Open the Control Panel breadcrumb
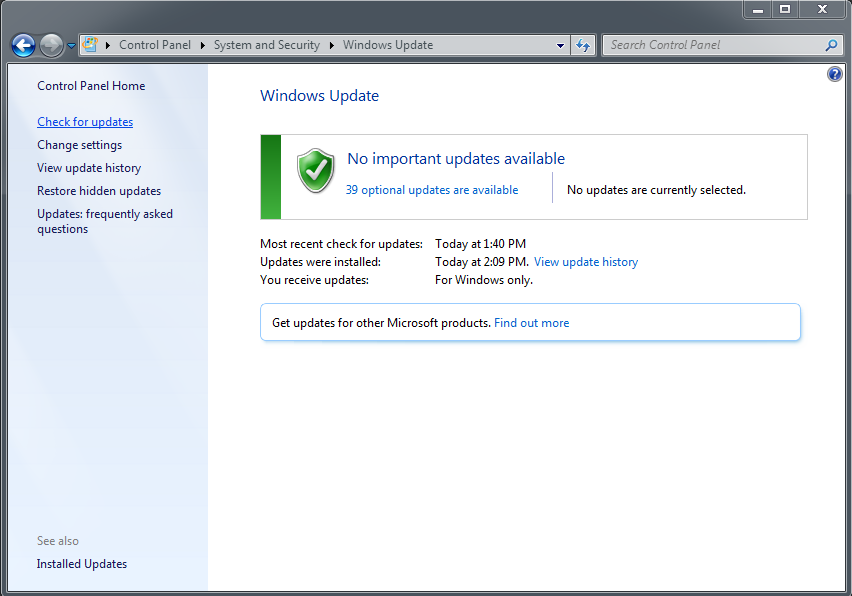The image size is (852, 596). (x=155, y=45)
